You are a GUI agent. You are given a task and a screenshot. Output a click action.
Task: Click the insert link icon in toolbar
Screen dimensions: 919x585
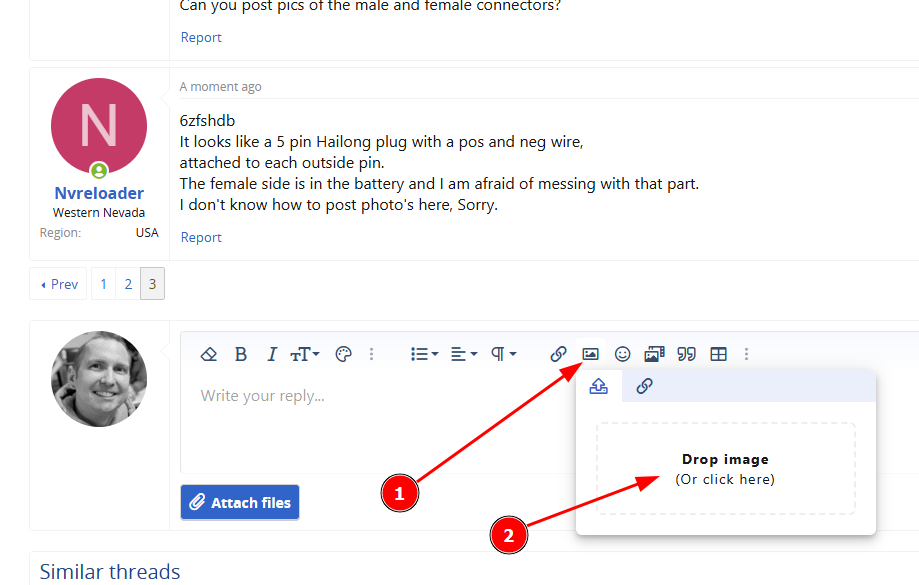coord(559,354)
